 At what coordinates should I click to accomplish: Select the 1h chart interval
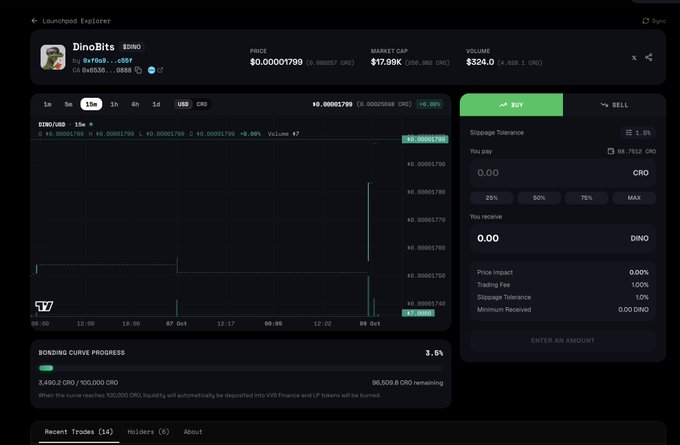tap(114, 104)
